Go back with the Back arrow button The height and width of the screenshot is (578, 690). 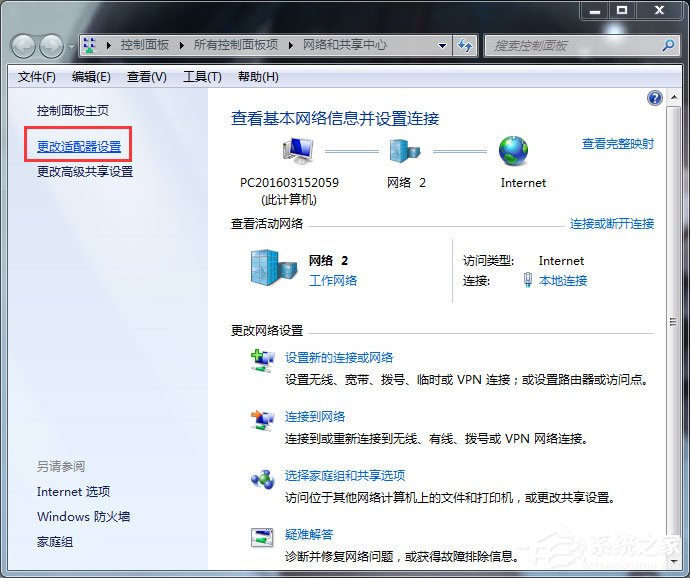[23, 46]
